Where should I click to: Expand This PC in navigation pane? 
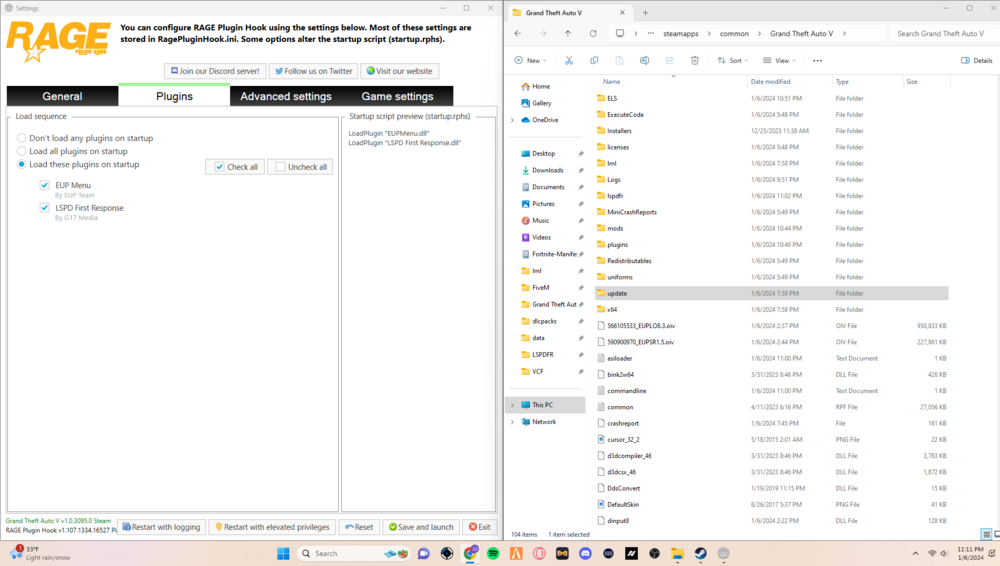(x=512, y=405)
